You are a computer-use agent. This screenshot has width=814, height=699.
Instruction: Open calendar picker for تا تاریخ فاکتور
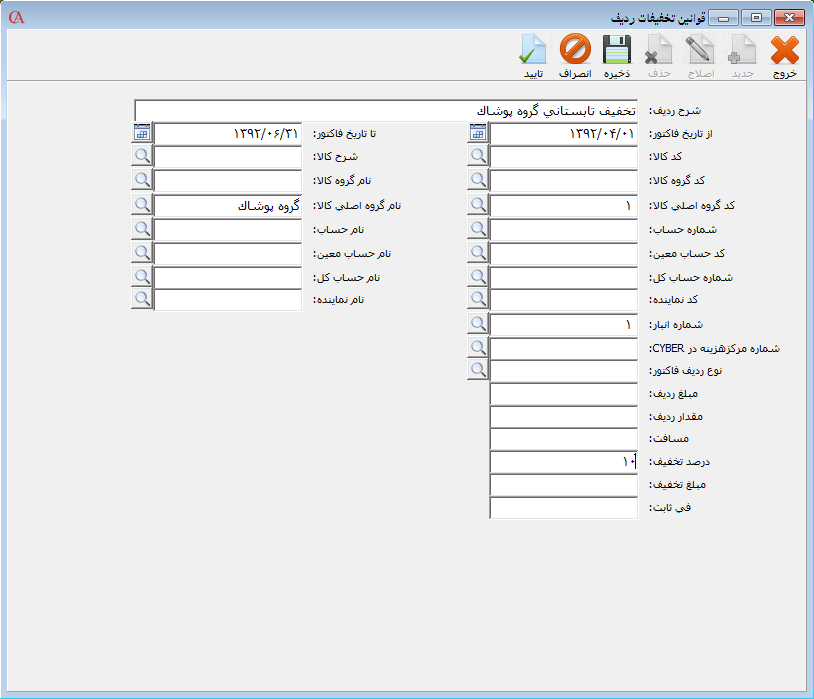142,133
